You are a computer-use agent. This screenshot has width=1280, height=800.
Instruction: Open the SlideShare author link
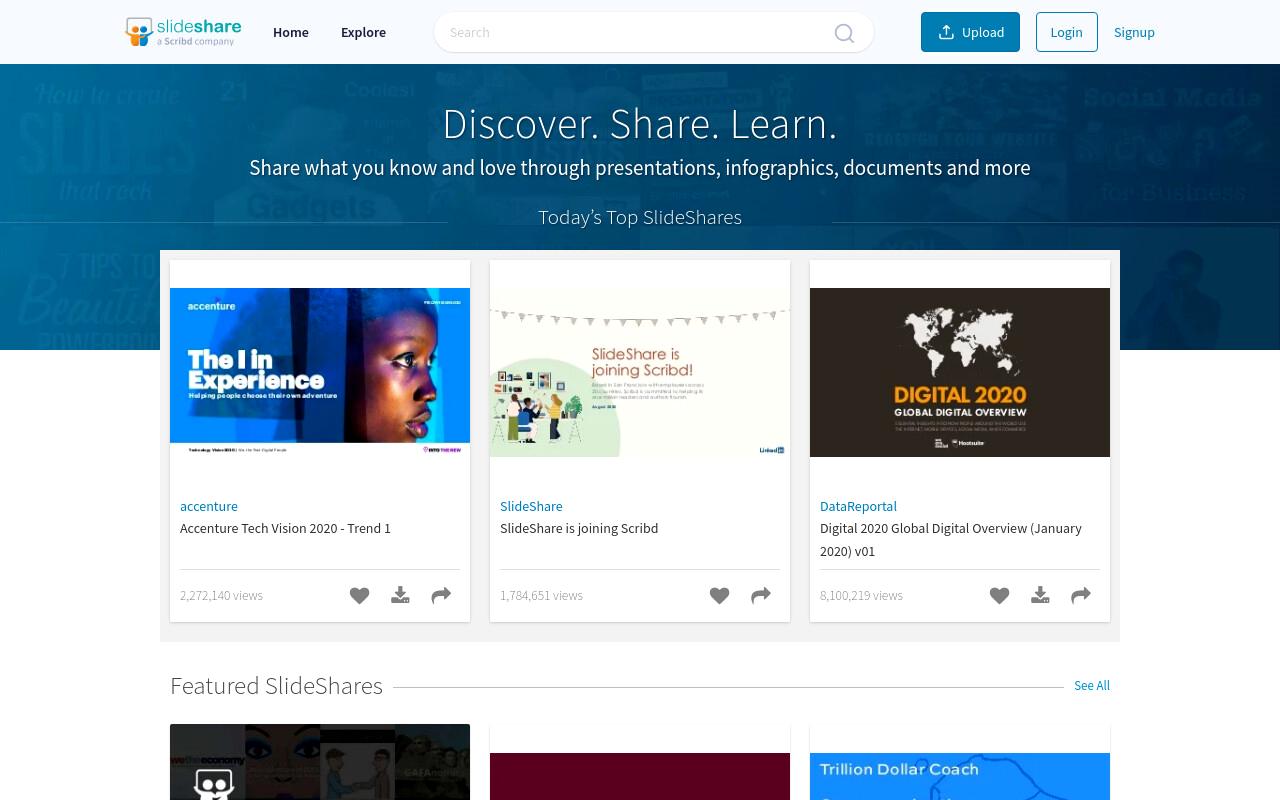(531, 506)
